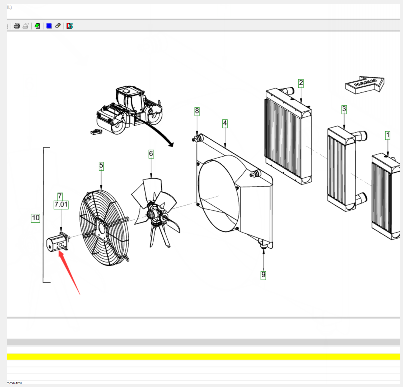Viewport: 403px width, 387px height.
Task: Click the green arrow toolbar icon
Action: pos(38,26)
